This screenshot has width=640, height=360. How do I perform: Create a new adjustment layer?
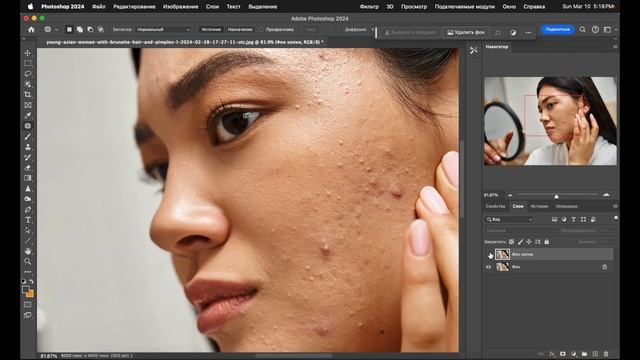pyautogui.click(x=573, y=354)
